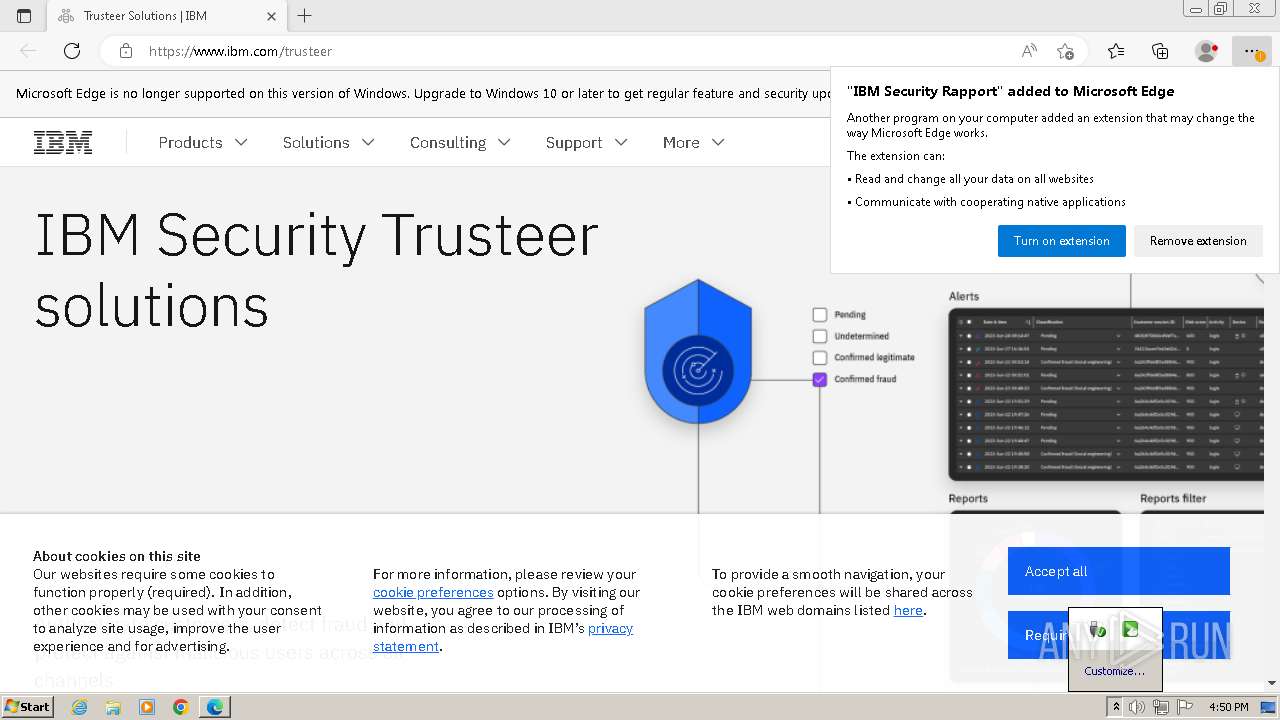Go to IBM homepage via IBM logo
This screenshot has height=720, width=1280.
click(63, 142)
